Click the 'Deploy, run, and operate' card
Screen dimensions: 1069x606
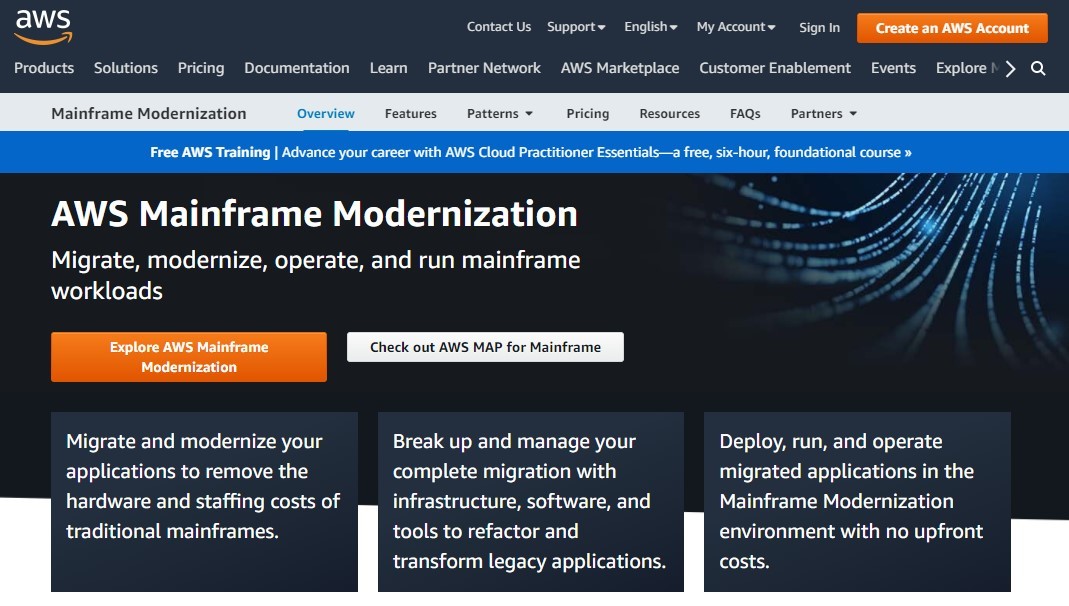[857, 501]
